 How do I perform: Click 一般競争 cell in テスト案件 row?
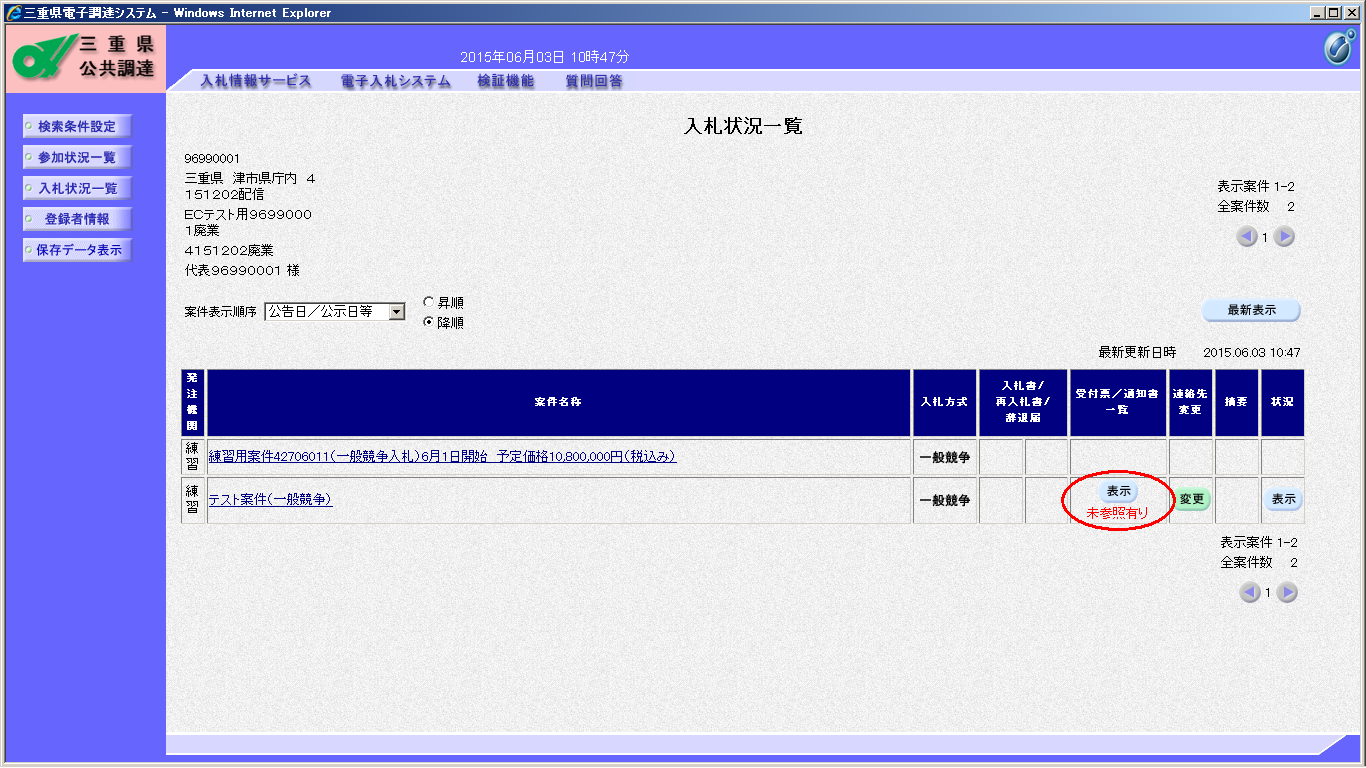pyautogui.click(x=945, y=500)
